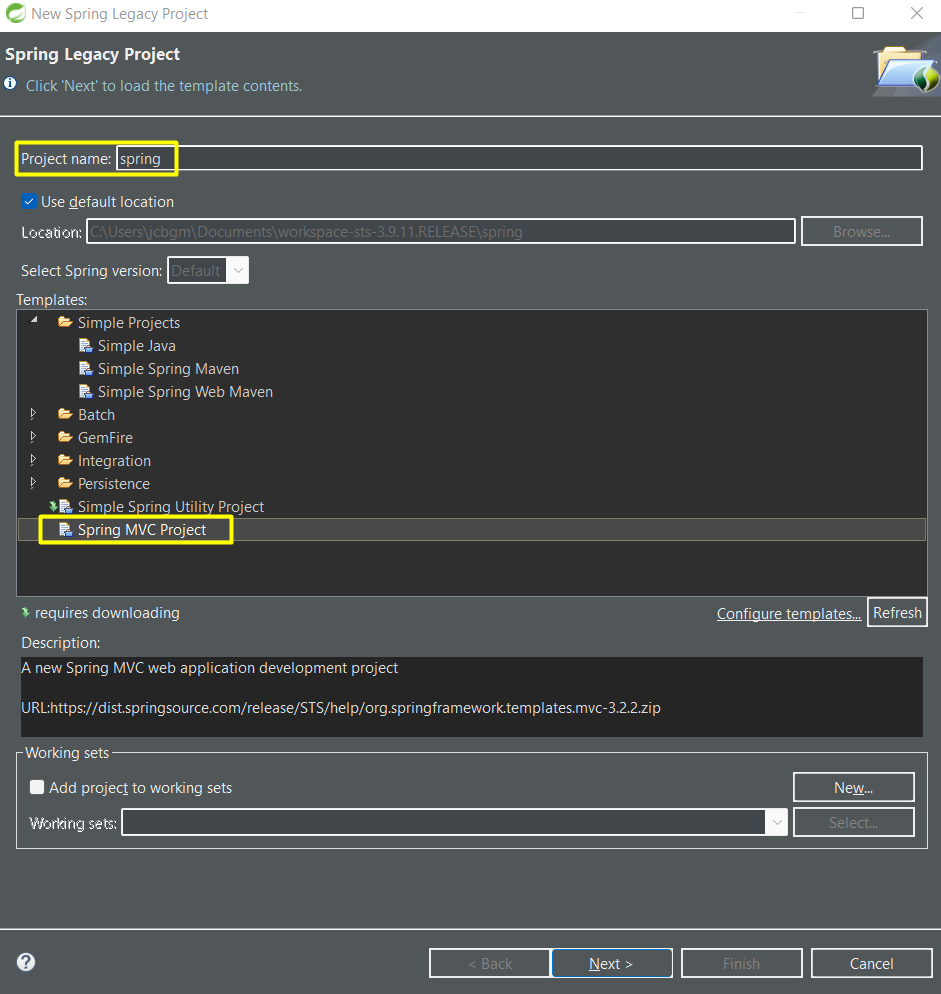Viewport: 941px width, 994px height.
Task: Click the Refresh button
Action: (897, 612)
